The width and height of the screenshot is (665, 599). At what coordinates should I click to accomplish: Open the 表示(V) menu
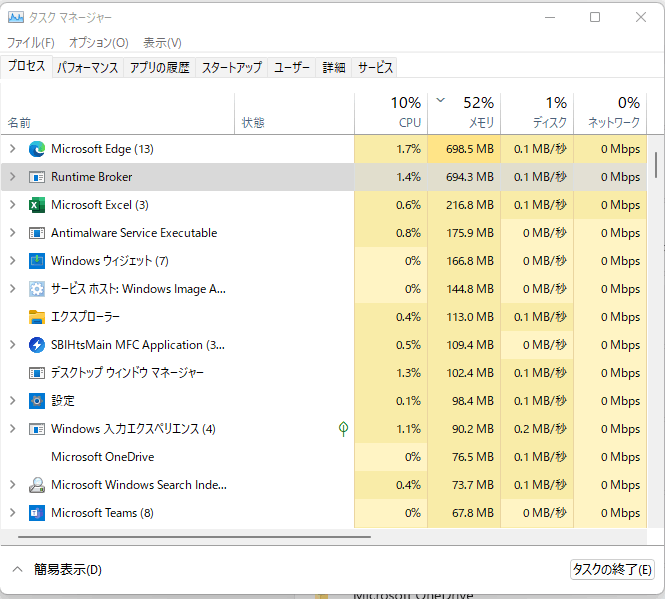click(162, 43)
